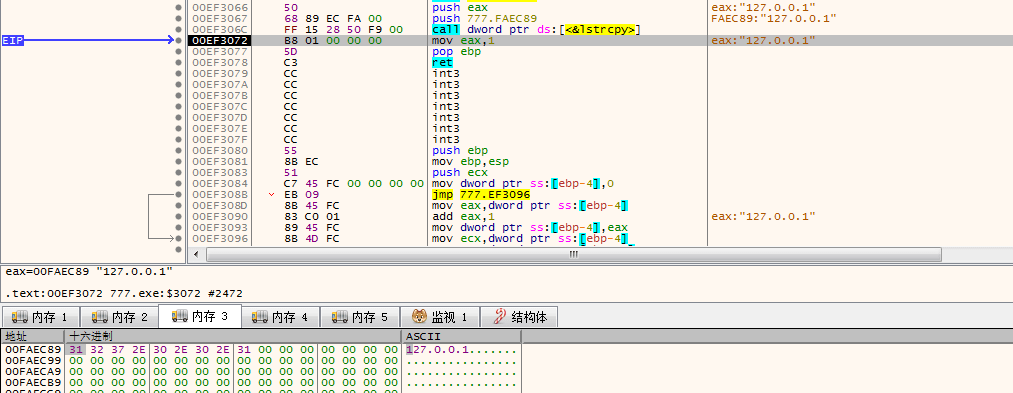Click the 结构体 tab icon
The height and width of the screenshot is (393, 1013).
coord(500,317)
